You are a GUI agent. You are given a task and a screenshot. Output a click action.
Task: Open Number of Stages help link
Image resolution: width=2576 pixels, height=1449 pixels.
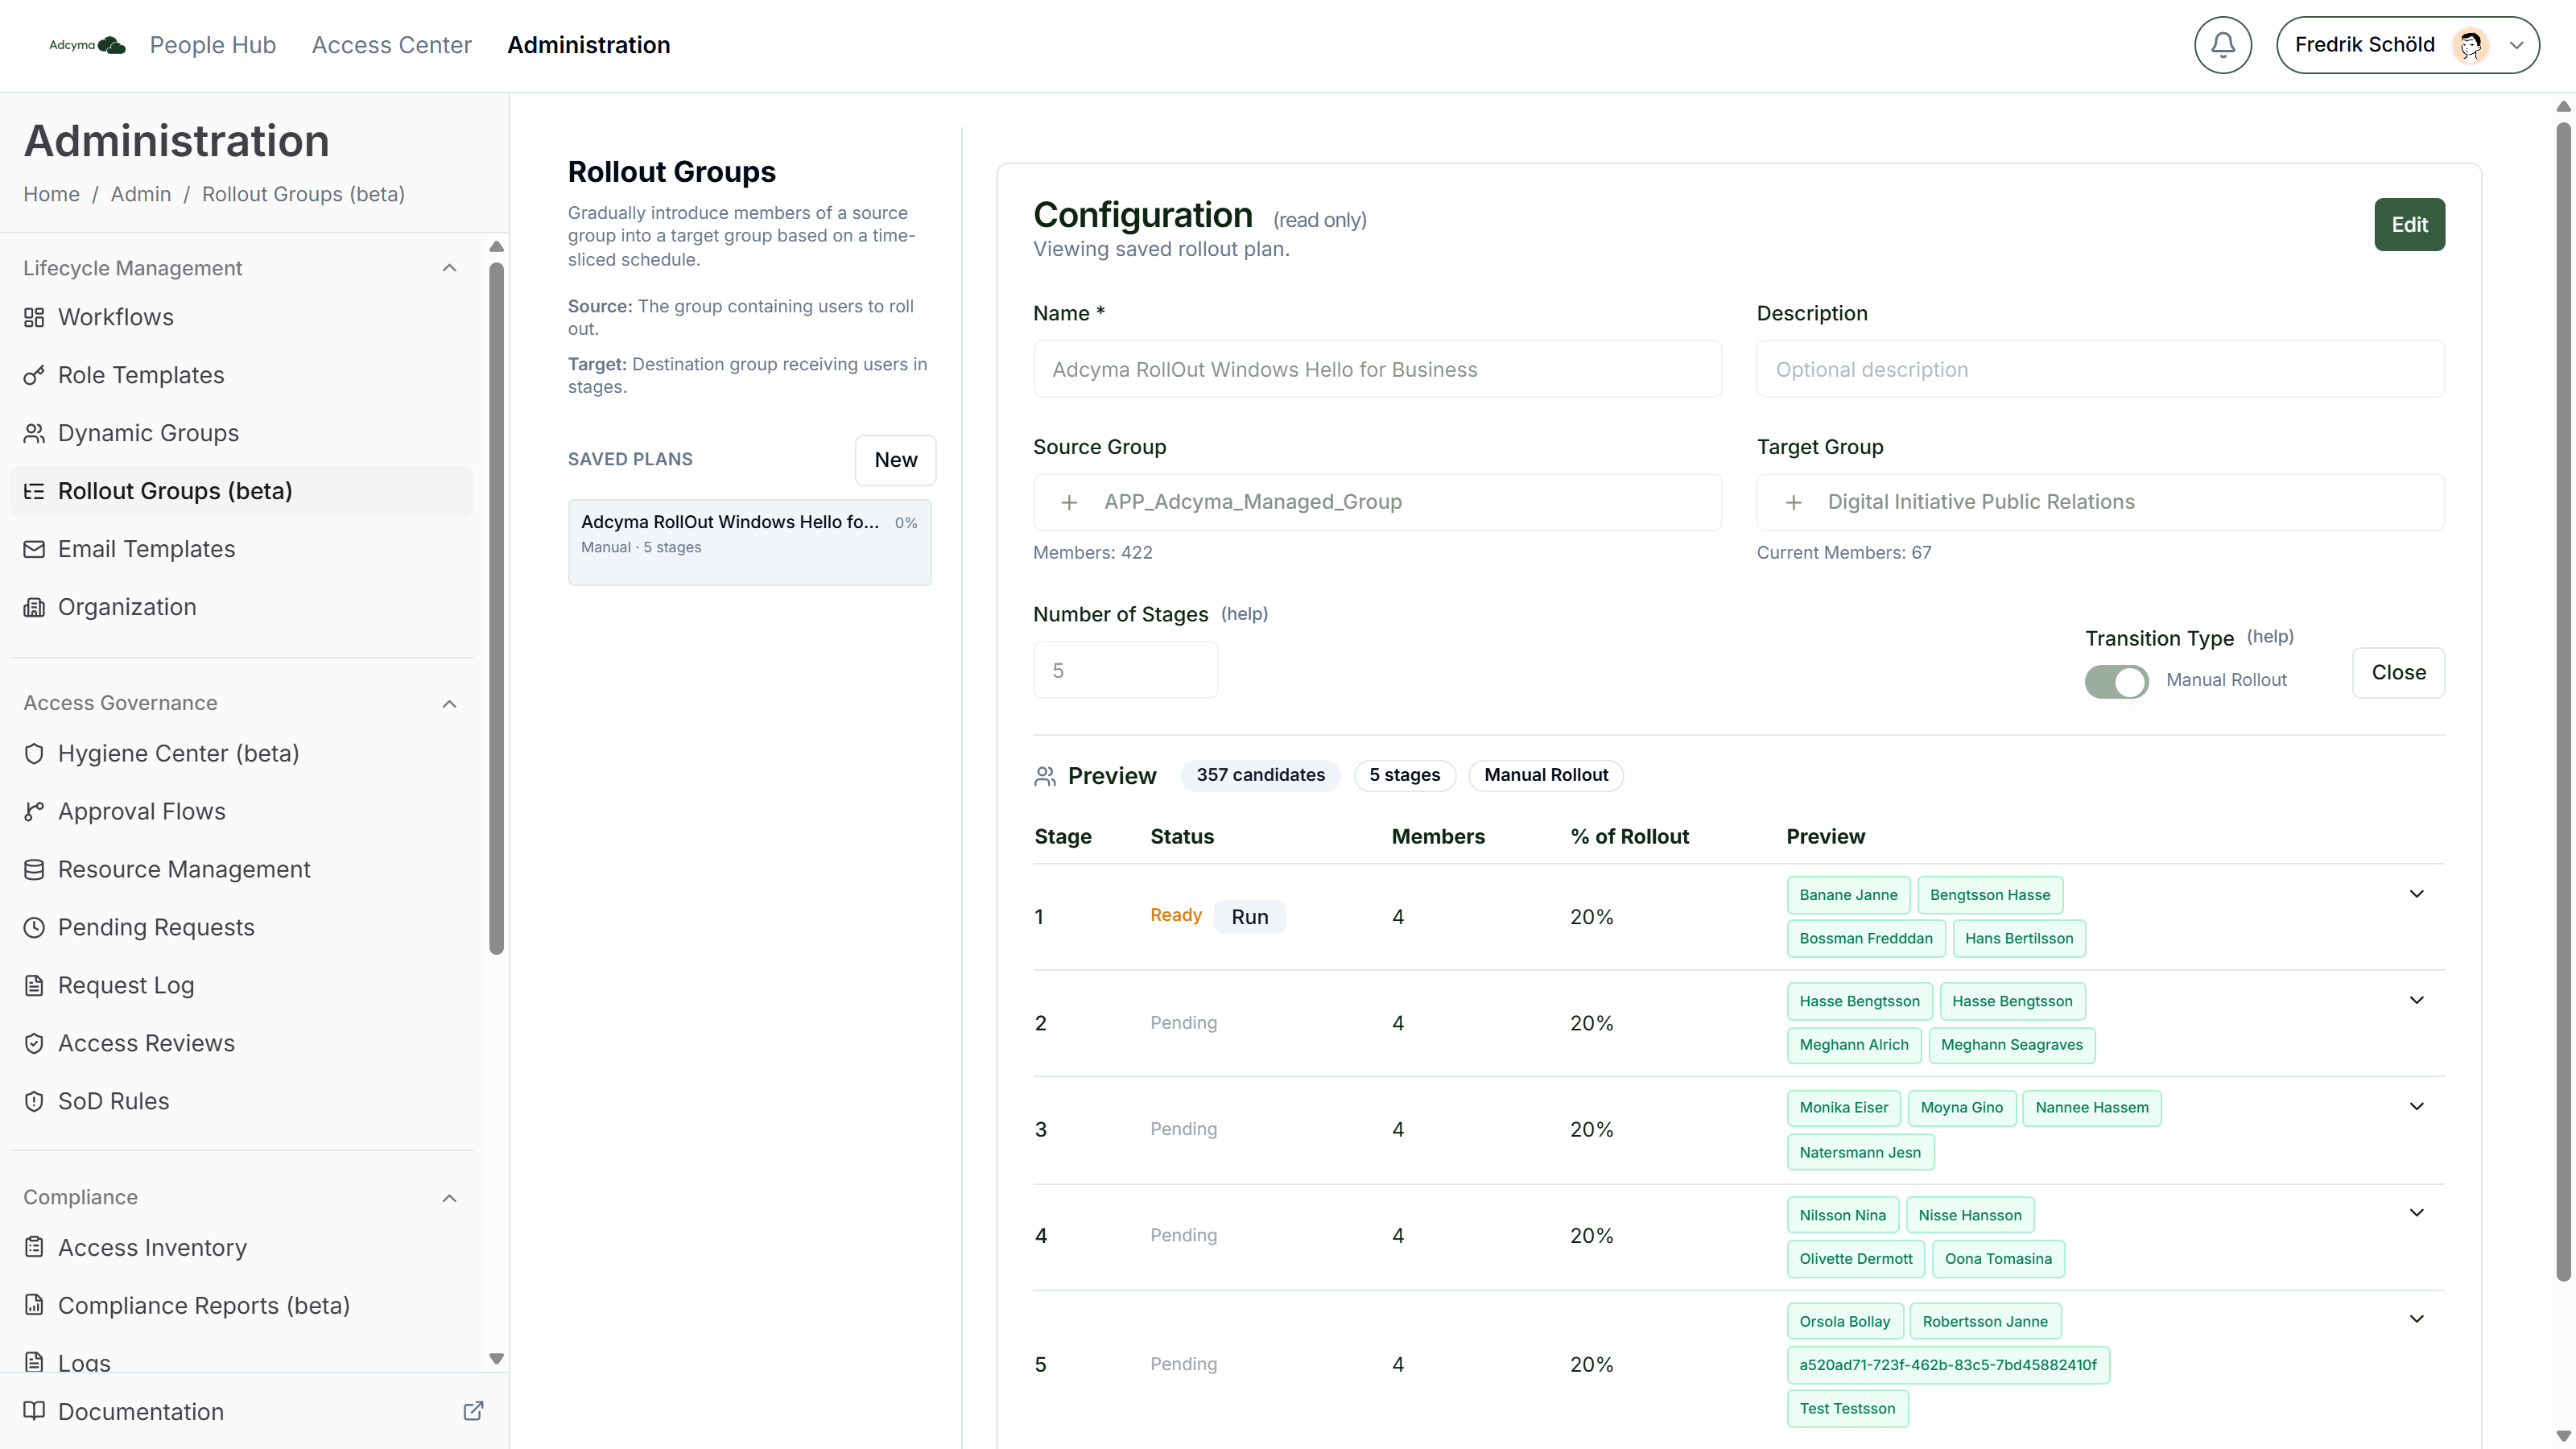[x=1244, y=614]
